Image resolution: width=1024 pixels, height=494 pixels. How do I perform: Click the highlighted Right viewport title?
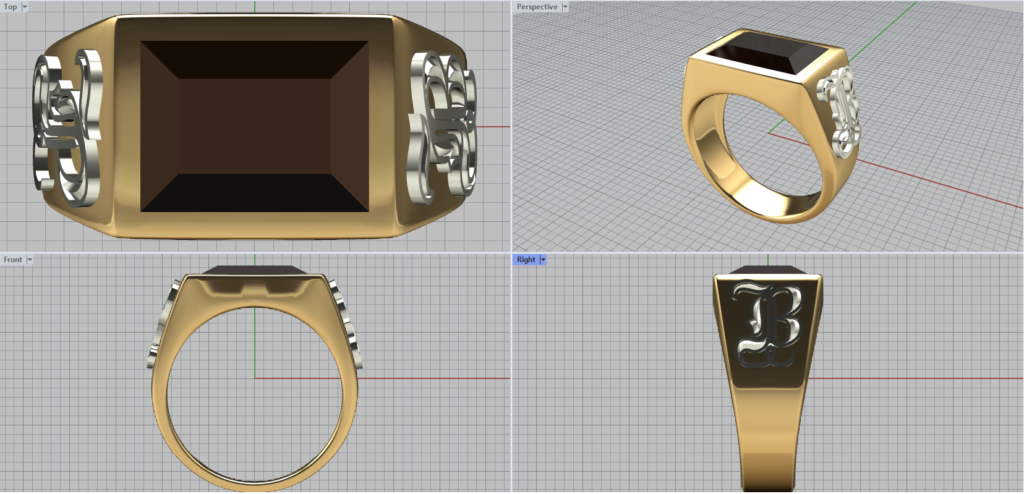point(525,259)
